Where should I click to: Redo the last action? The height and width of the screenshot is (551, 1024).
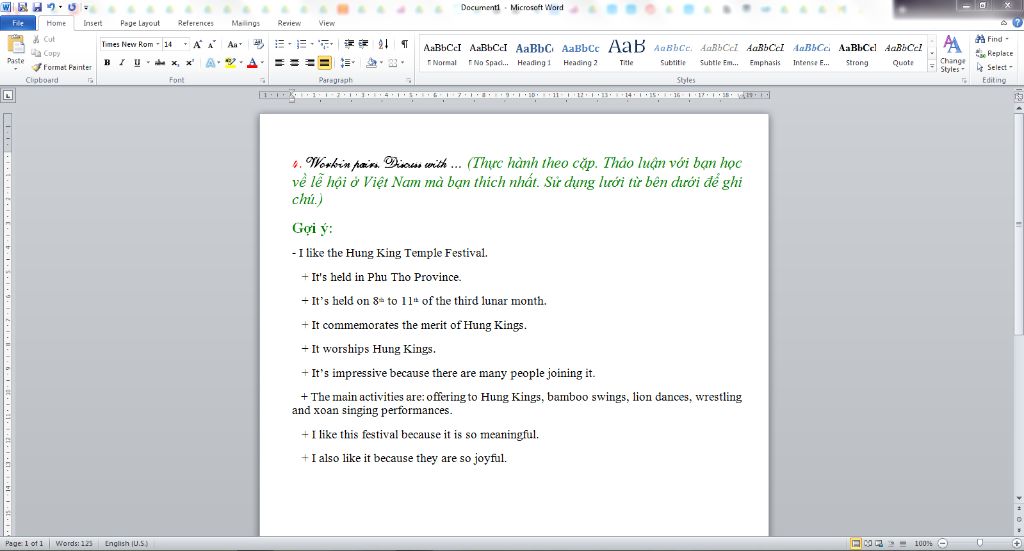pos(72,7)
